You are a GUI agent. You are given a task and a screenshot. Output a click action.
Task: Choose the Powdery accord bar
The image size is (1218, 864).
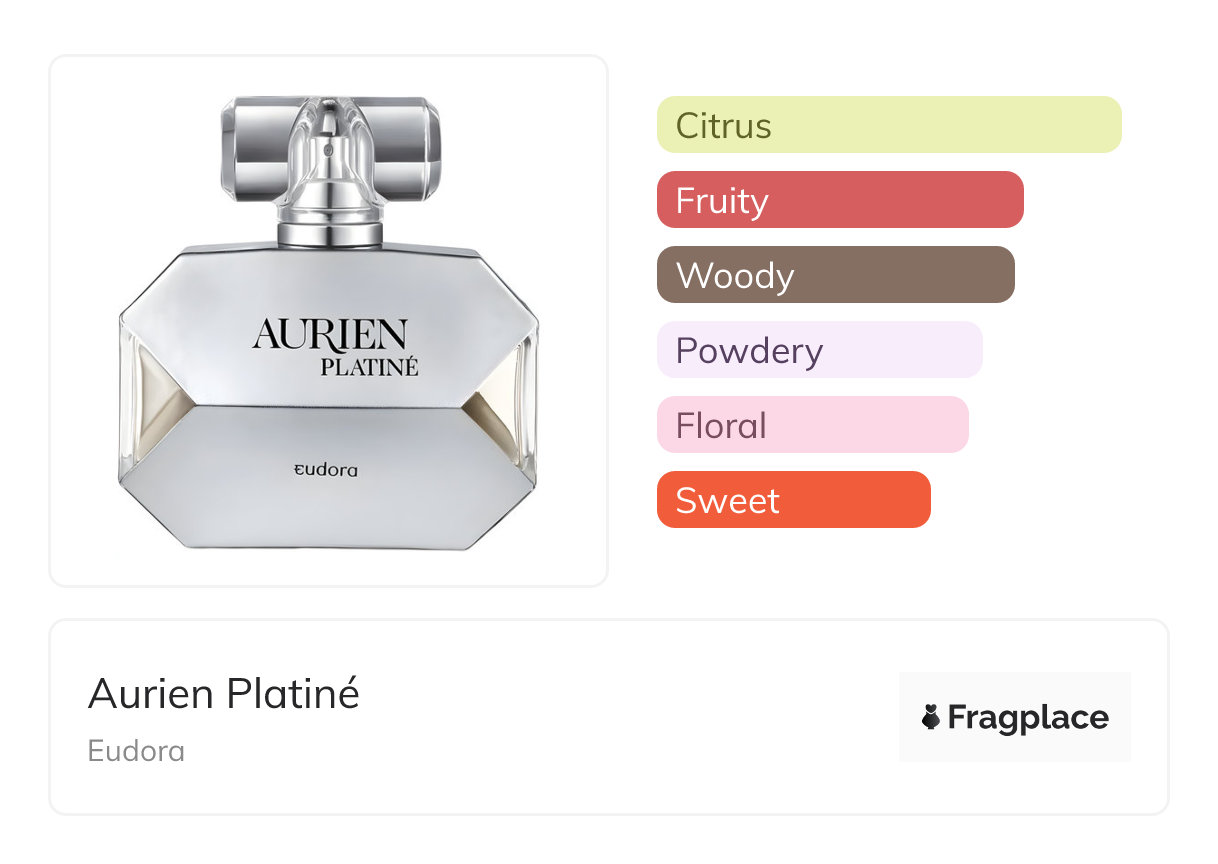point(819,350)
